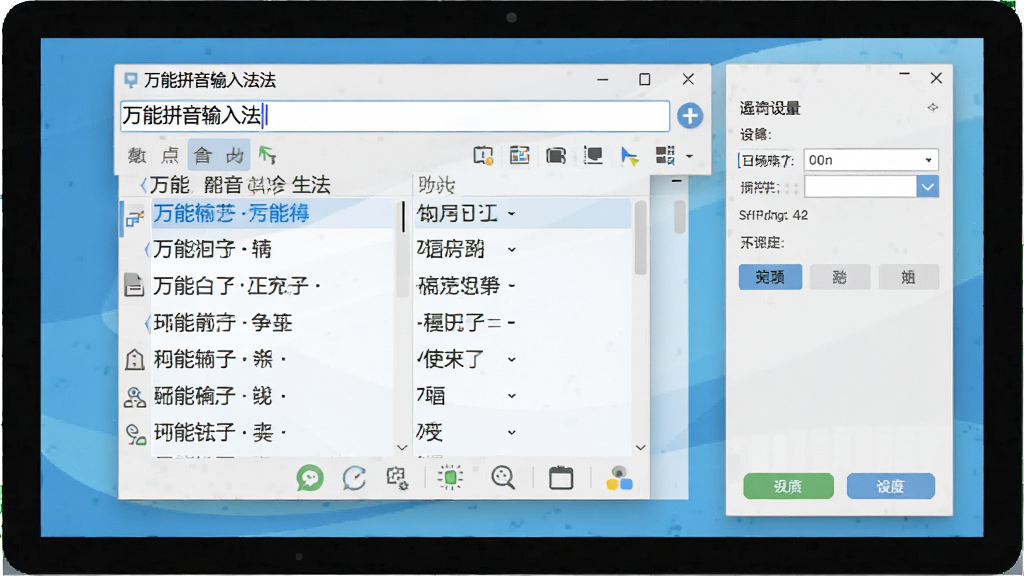The height and width of the screenshot is (576, 1024).
Task: Click the right candidate column's vertical scrollbar
Action: point(641,238)
